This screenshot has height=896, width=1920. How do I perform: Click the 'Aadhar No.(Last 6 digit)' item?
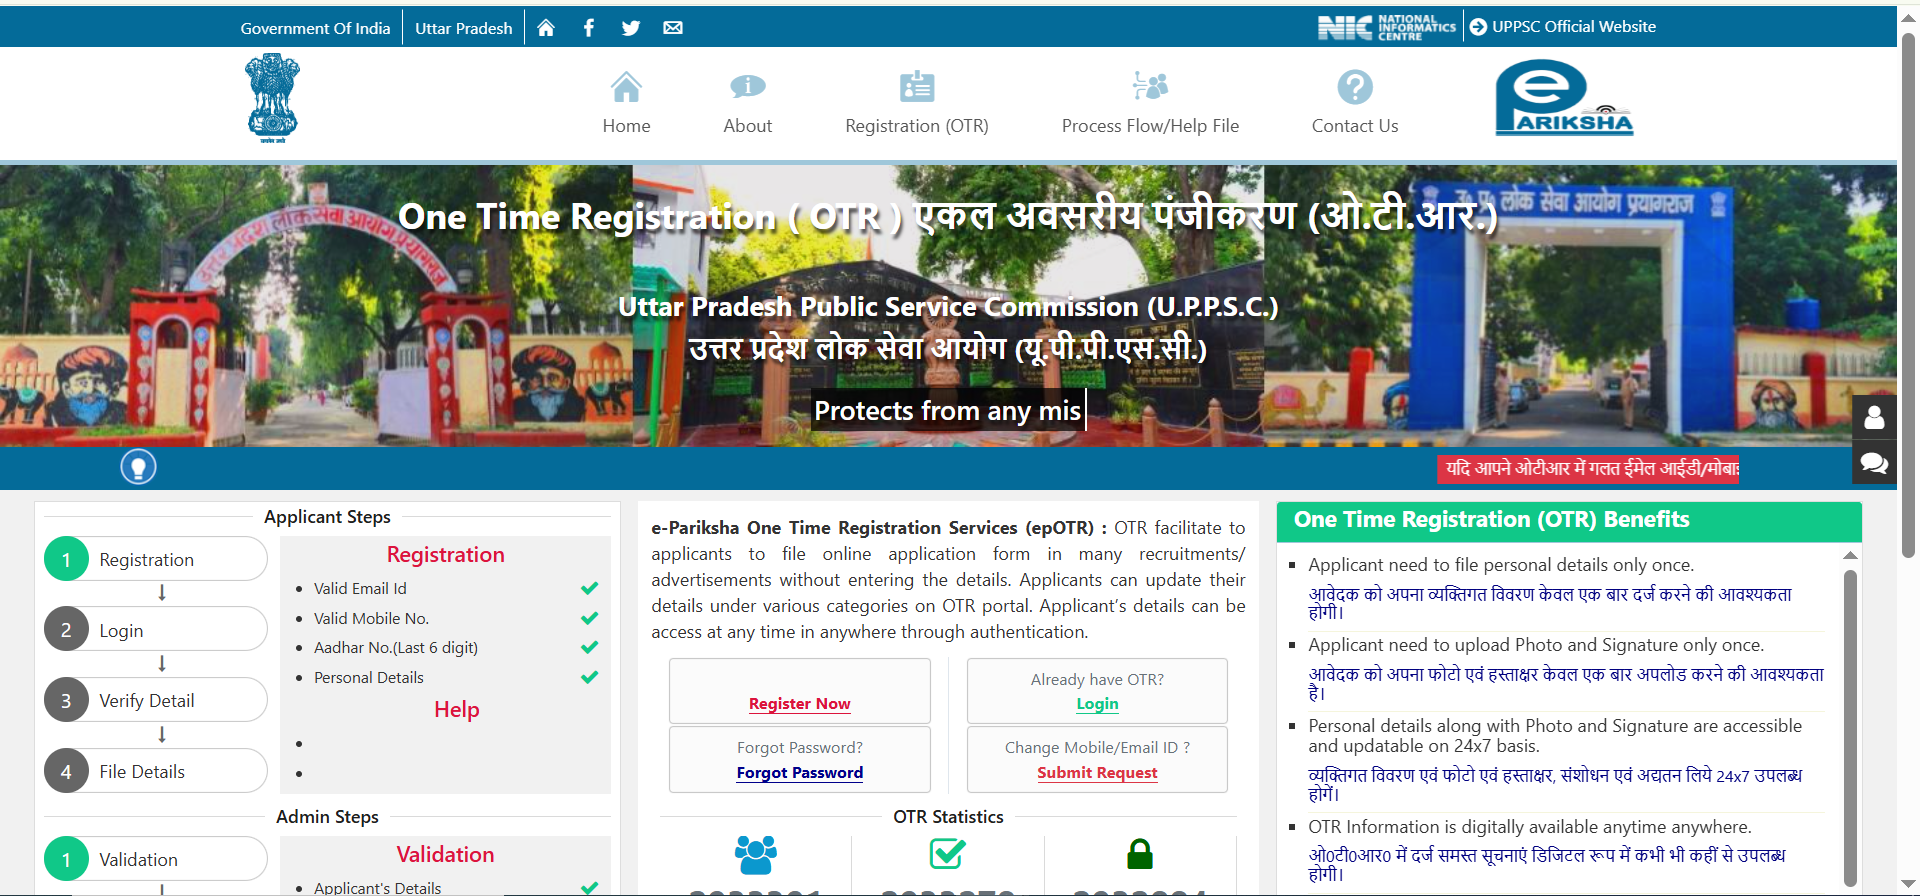click(x=396, y=648)
